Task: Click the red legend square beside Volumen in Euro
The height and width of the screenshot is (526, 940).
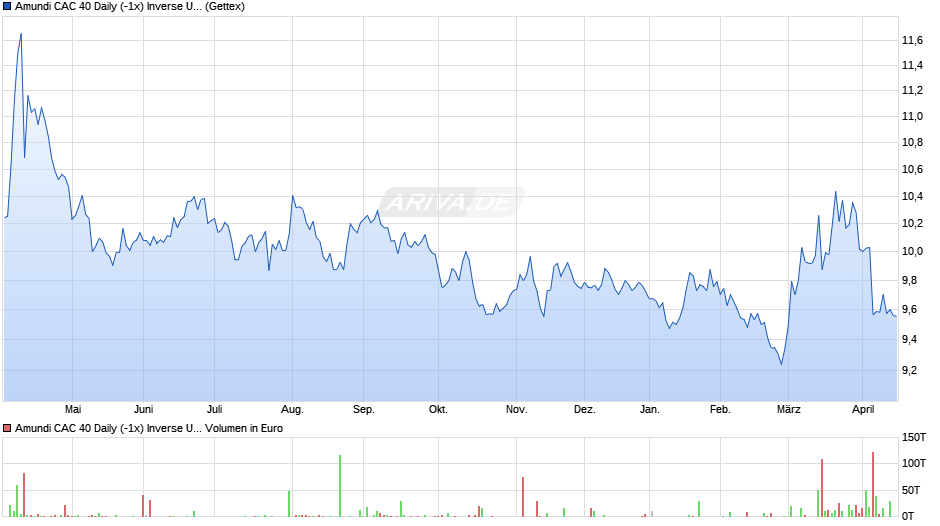Action: click(7, 428)
